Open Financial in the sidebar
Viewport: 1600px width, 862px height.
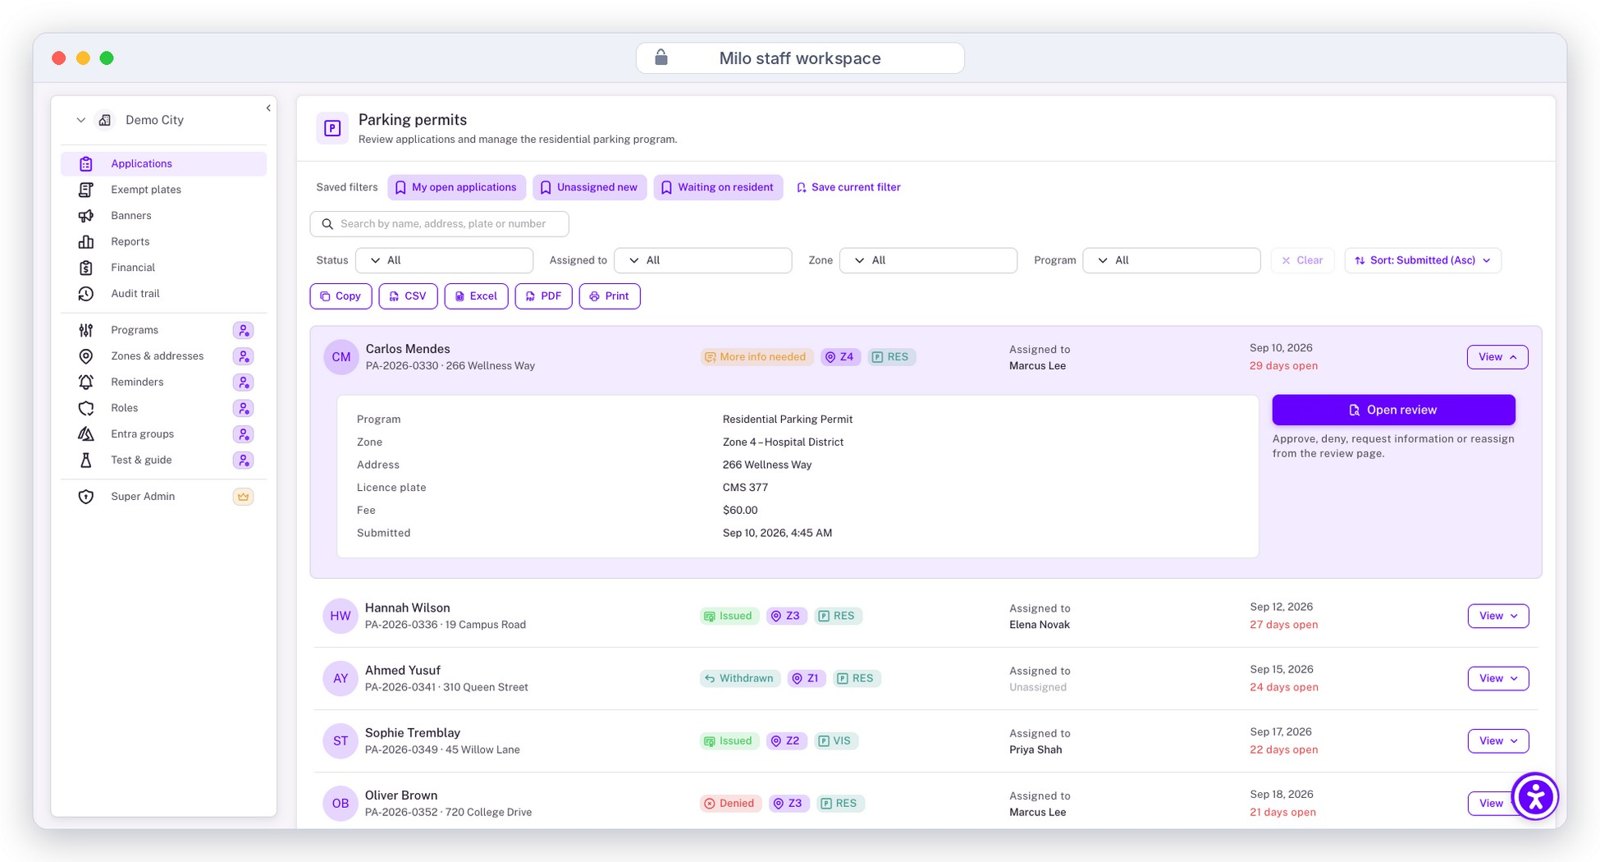[164, 268]
